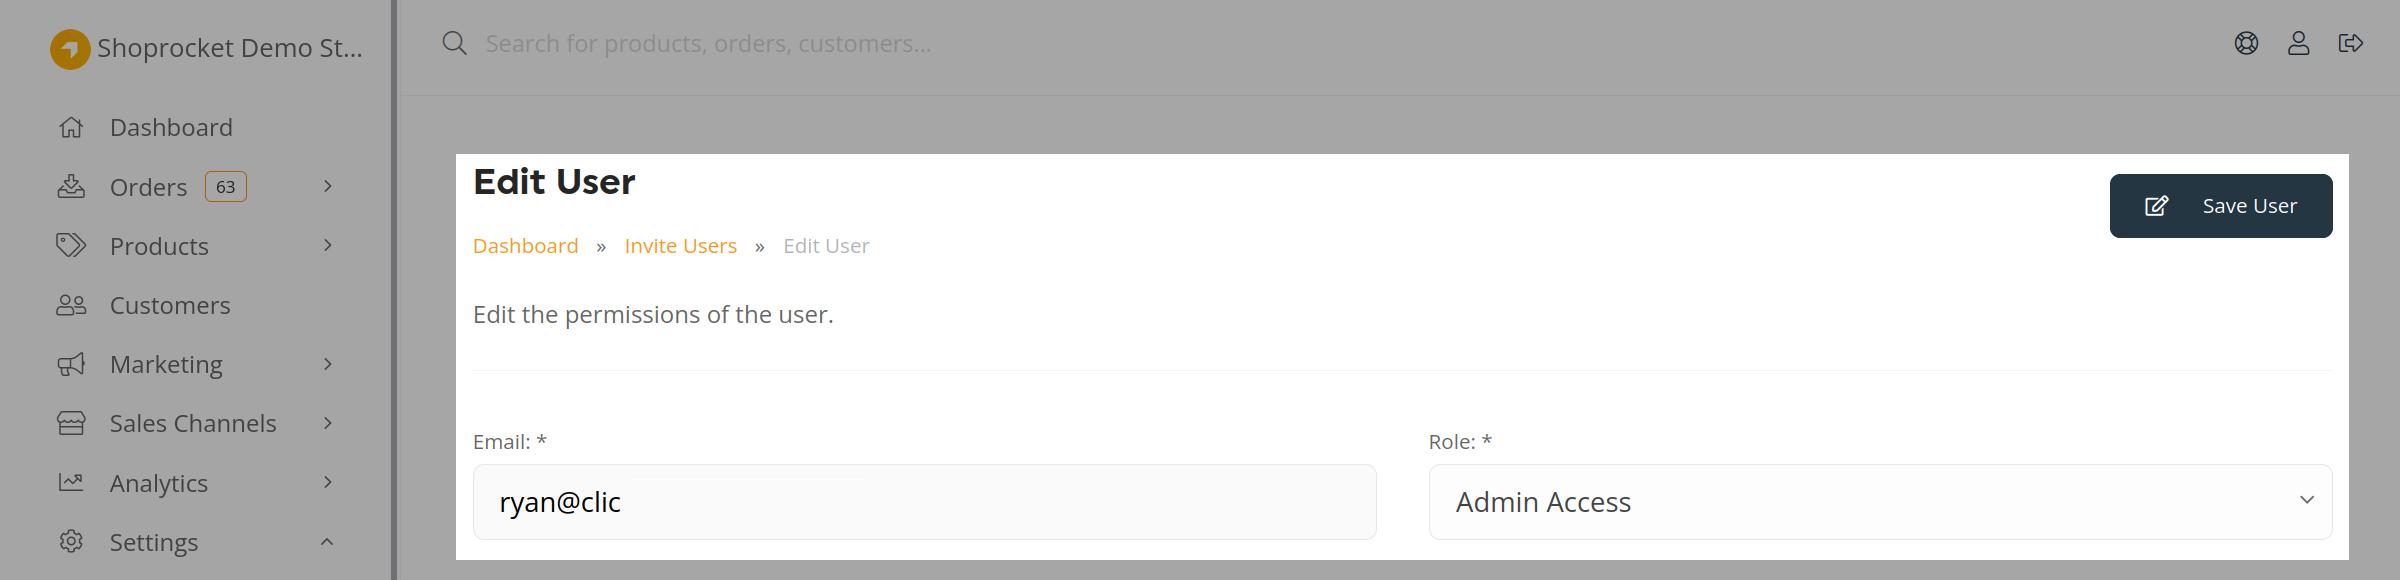Click the Marketing megaphone icon
Viewport: 2400px width, 580px height.
point(71,364)
